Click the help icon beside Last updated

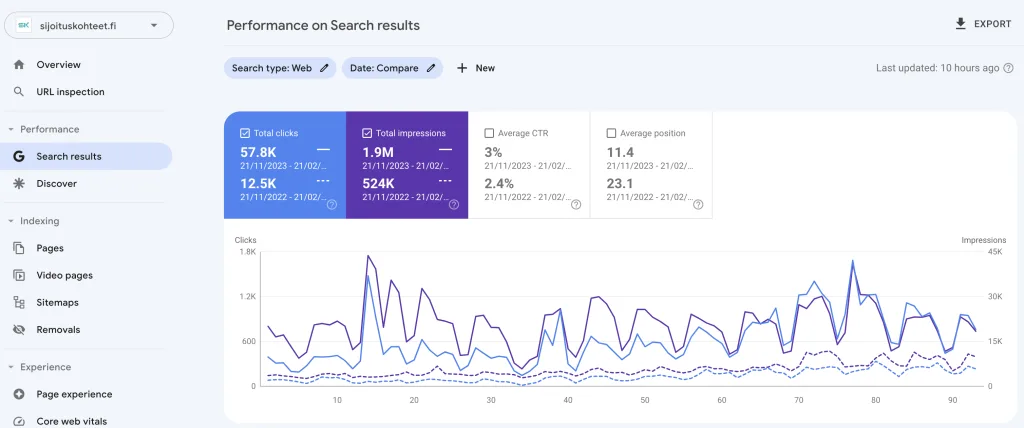(x=1008, y=68)
